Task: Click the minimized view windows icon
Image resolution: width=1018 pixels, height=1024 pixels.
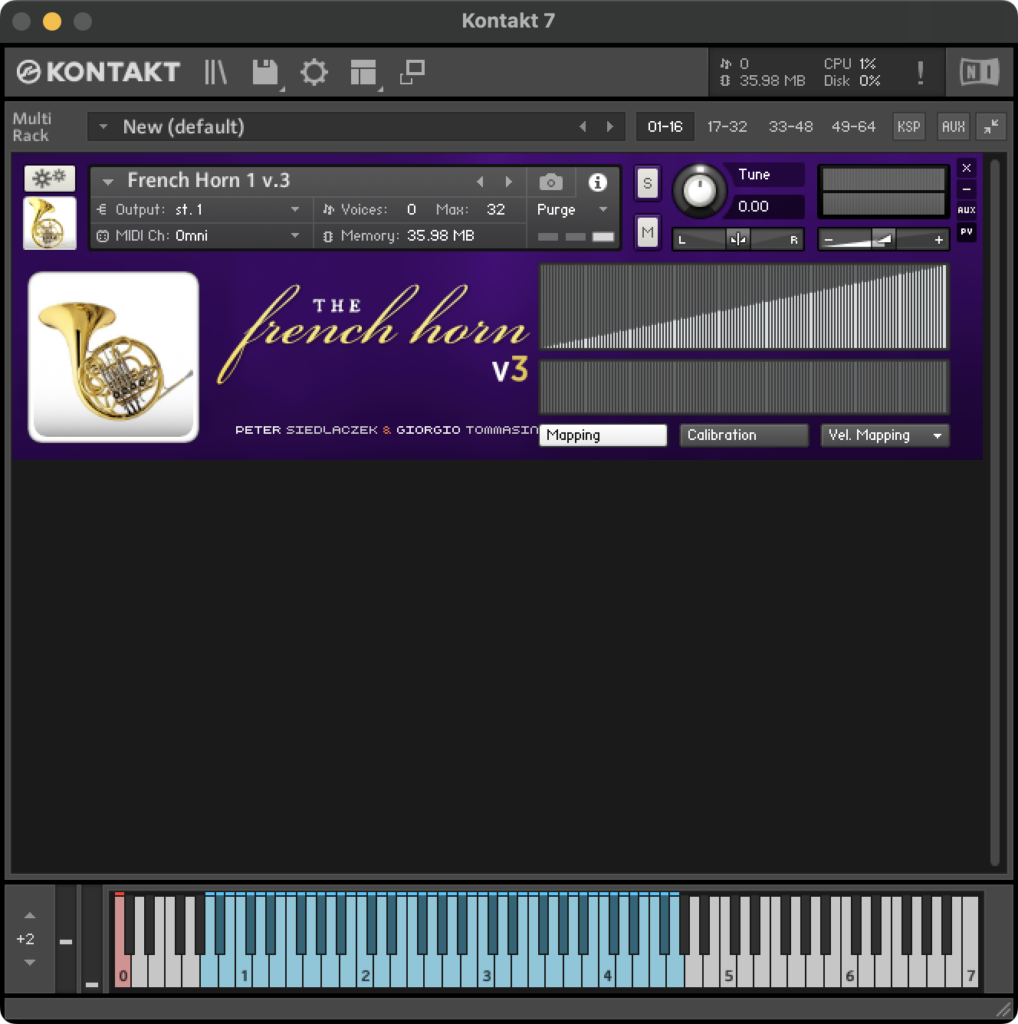Action: [x=413, y=72]
